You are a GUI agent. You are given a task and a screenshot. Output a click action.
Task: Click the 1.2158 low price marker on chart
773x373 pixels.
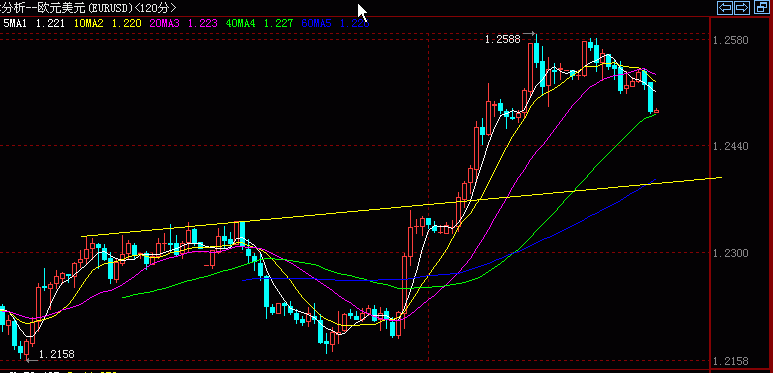tap(57, 354)
